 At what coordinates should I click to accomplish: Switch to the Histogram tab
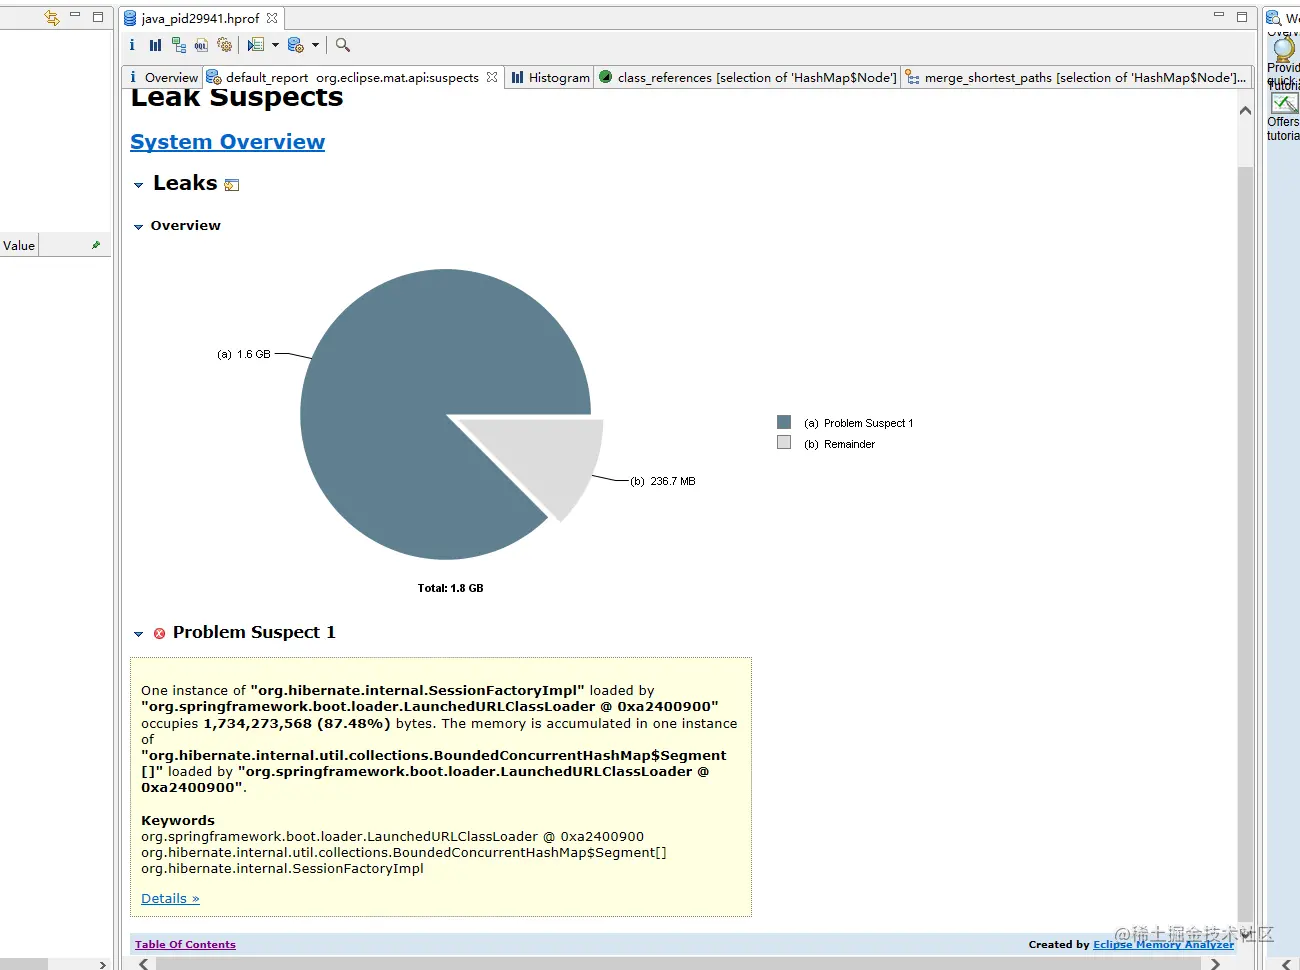click(x=550, y=77)
